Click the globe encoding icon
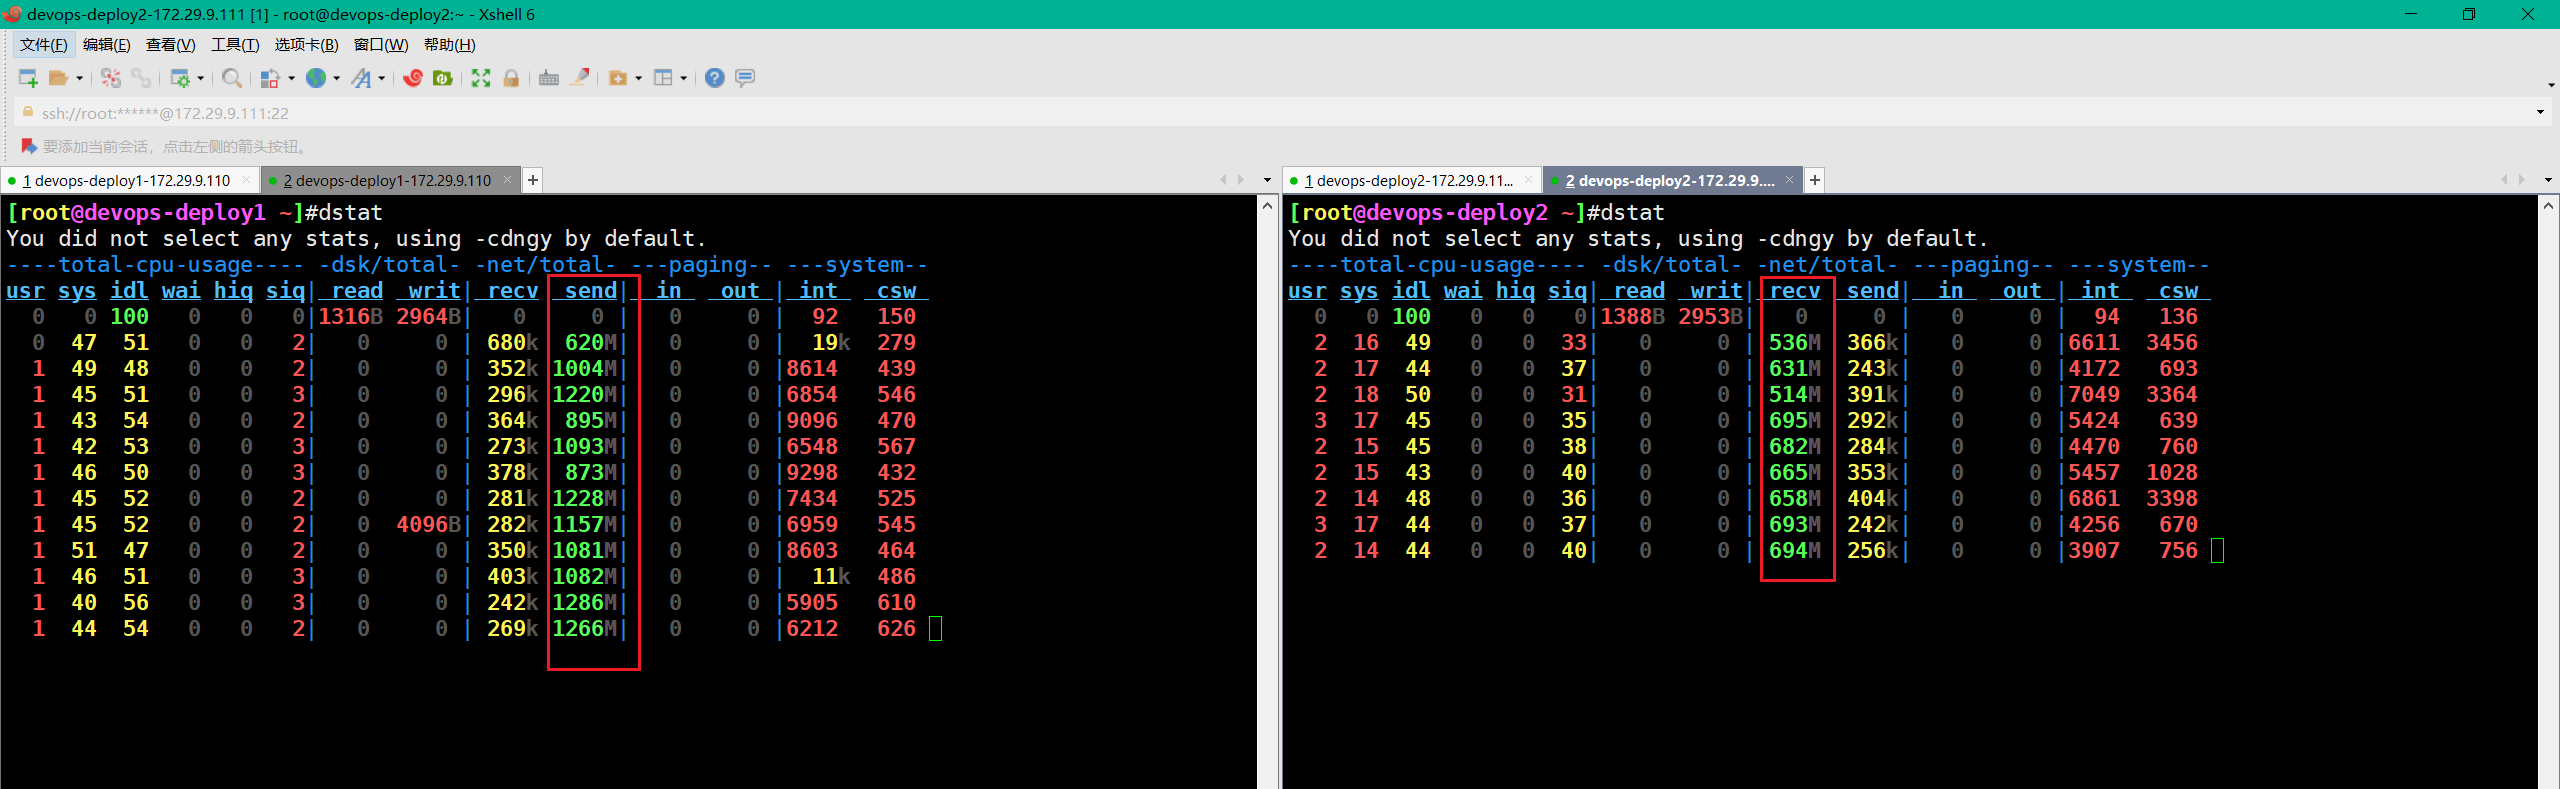 tap(316, 78)
